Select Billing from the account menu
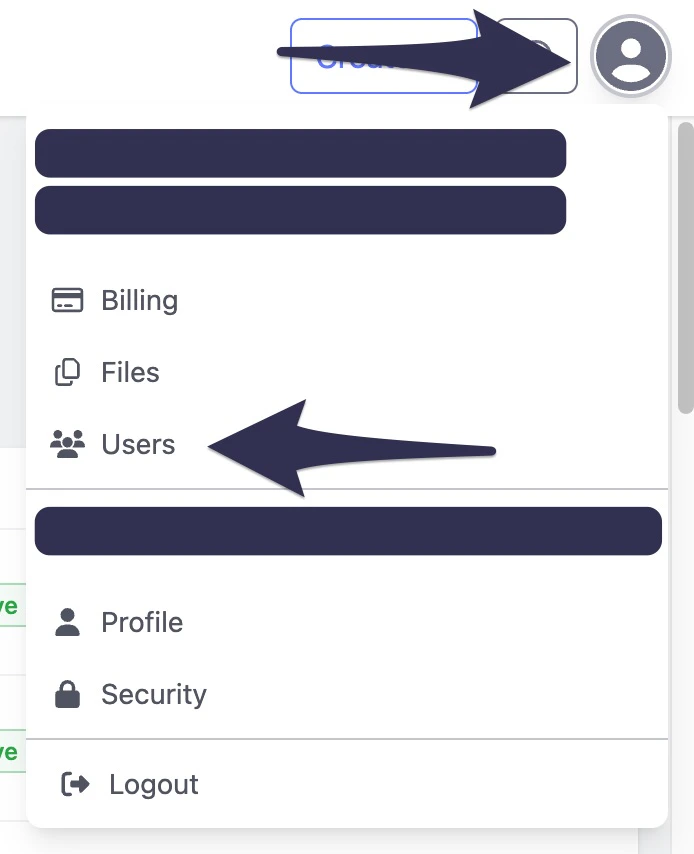Image resolution: width=694 pixels, height=854 pixels. point(139,299)
